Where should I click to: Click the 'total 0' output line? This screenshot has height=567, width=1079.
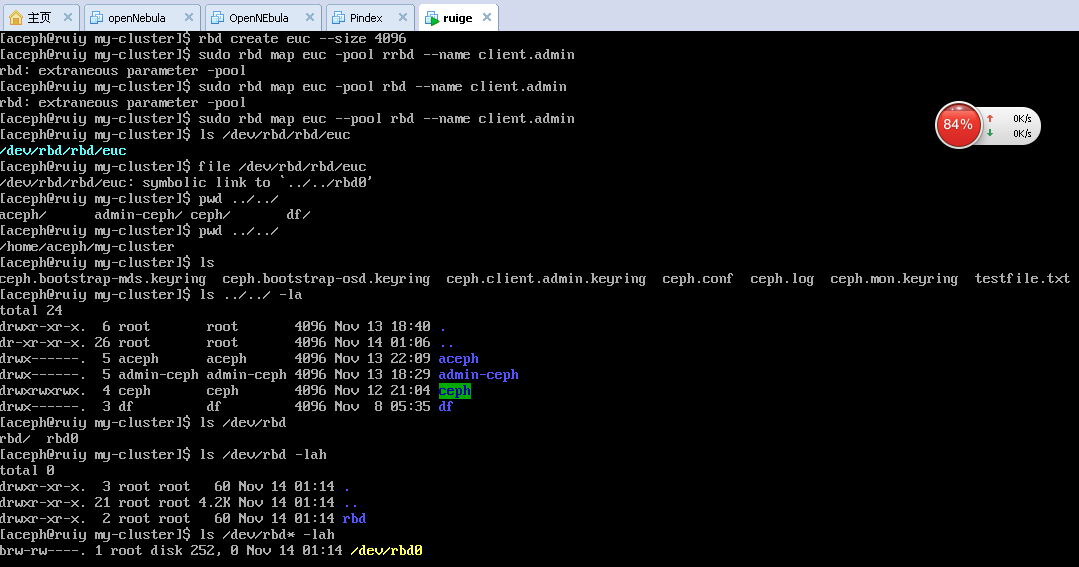(28, 471)
